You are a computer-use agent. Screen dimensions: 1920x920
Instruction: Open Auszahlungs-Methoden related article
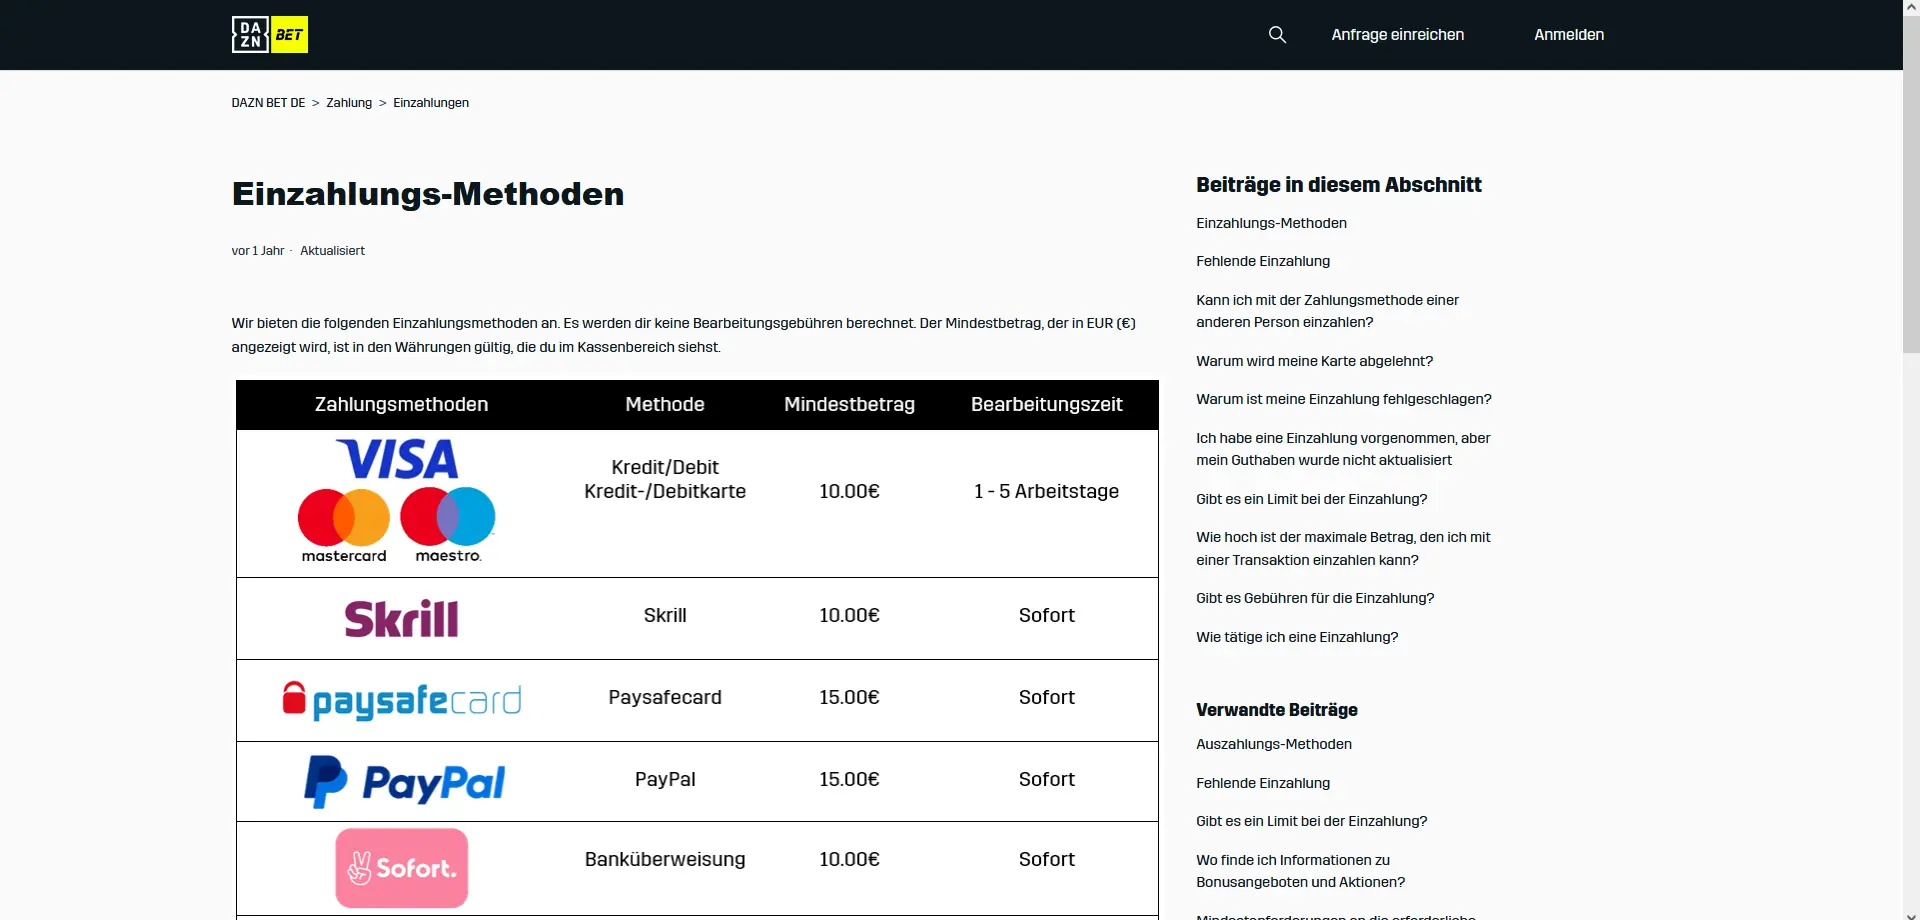(1274, 744)
